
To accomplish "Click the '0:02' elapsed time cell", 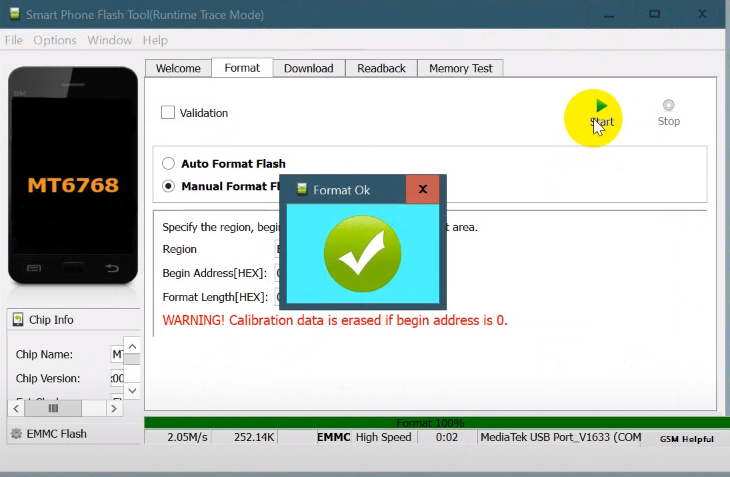I will [446, 437].
